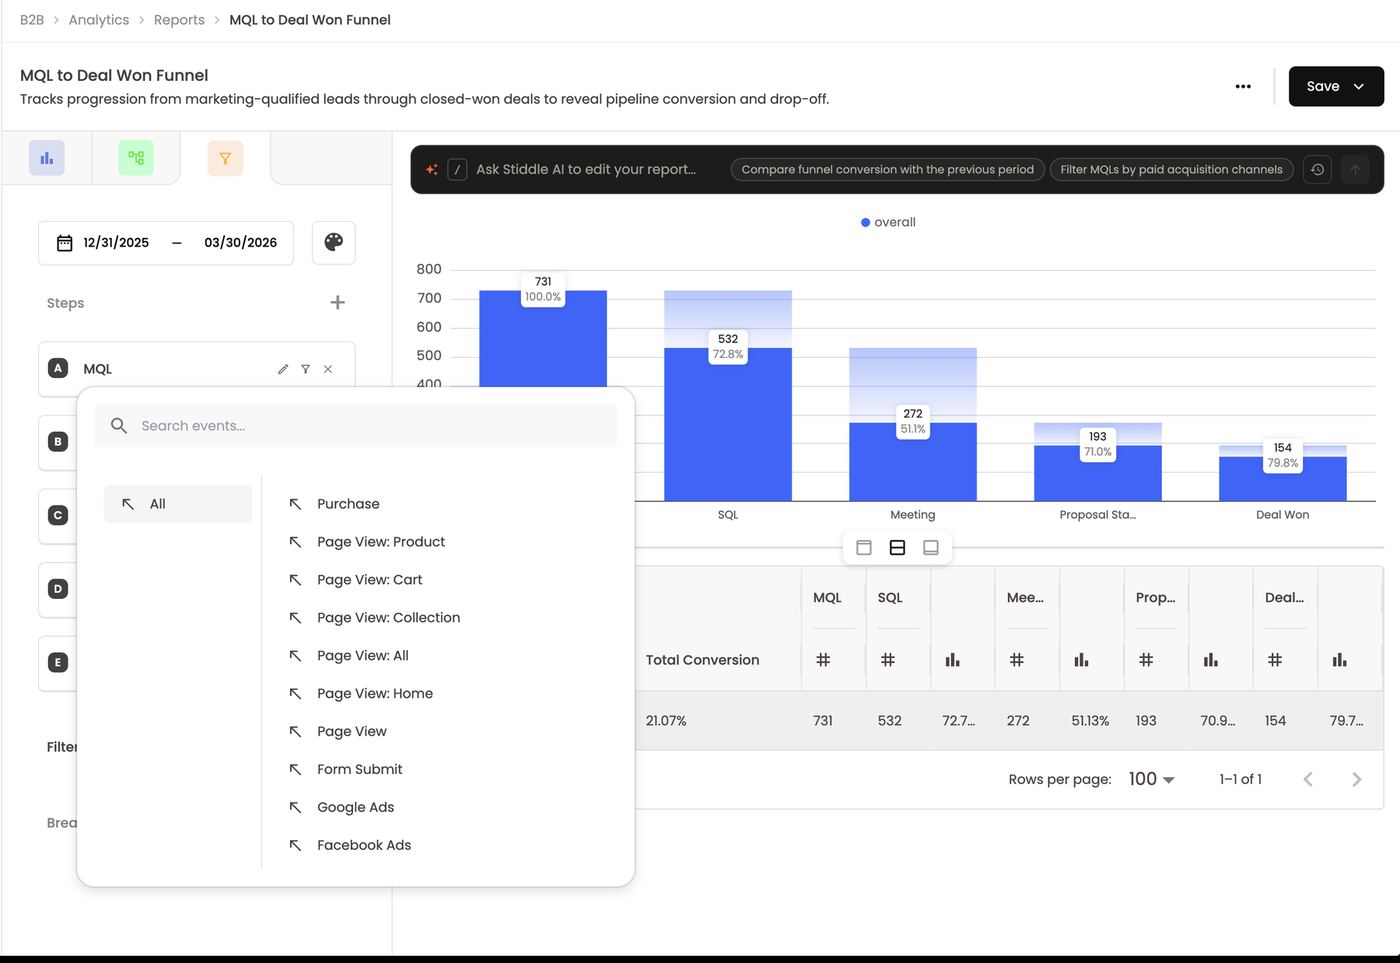Image resolution: width=1400 pixels, height=963 pixels.
Task: Edit the start date 12/31/2025
Action: [116, 243]
